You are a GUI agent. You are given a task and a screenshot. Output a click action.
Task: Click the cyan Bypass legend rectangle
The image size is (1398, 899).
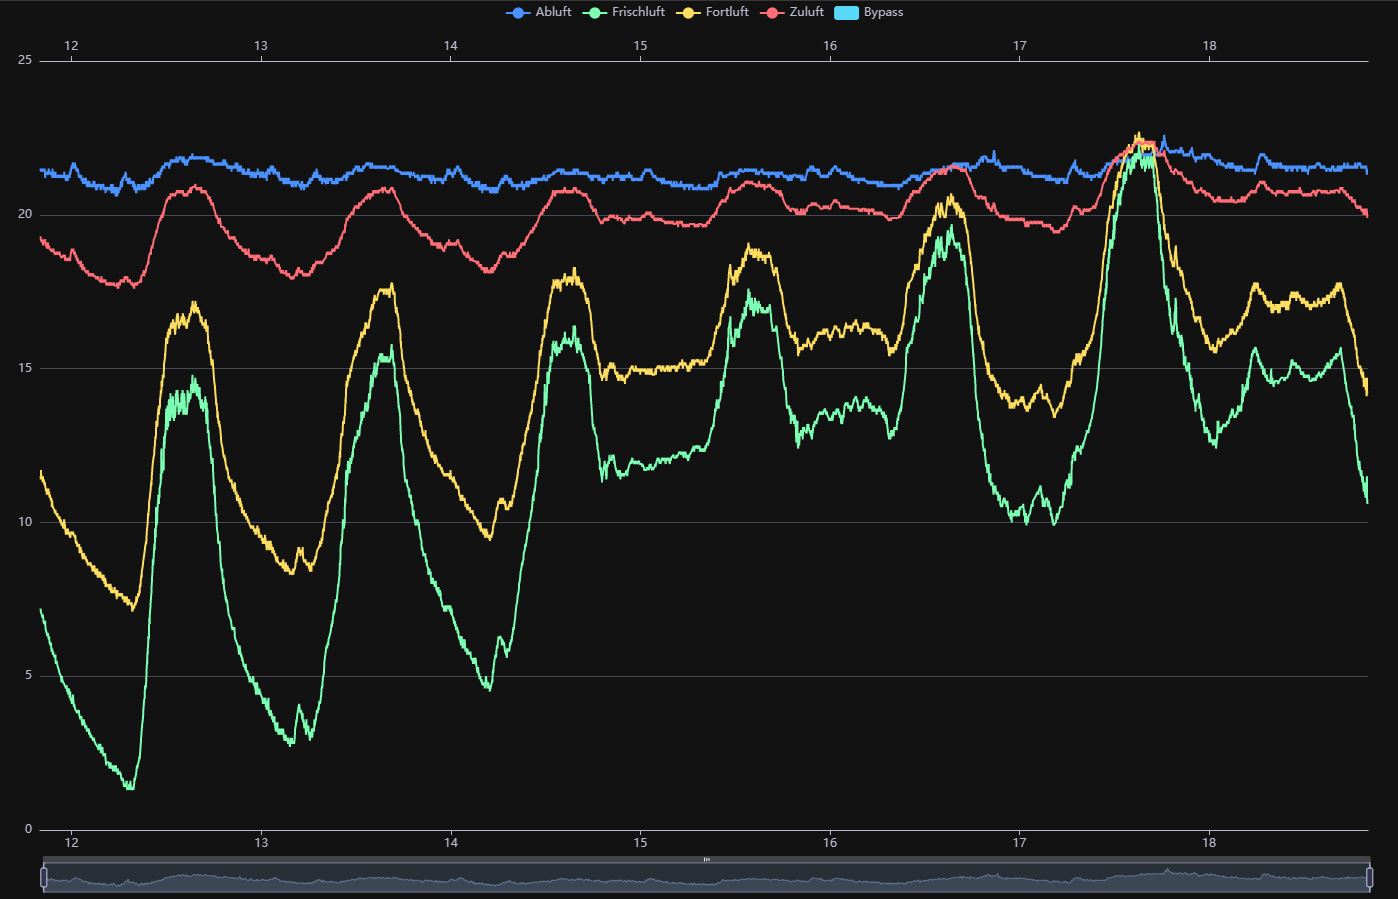pyautogui.click(x=846, y=13)
